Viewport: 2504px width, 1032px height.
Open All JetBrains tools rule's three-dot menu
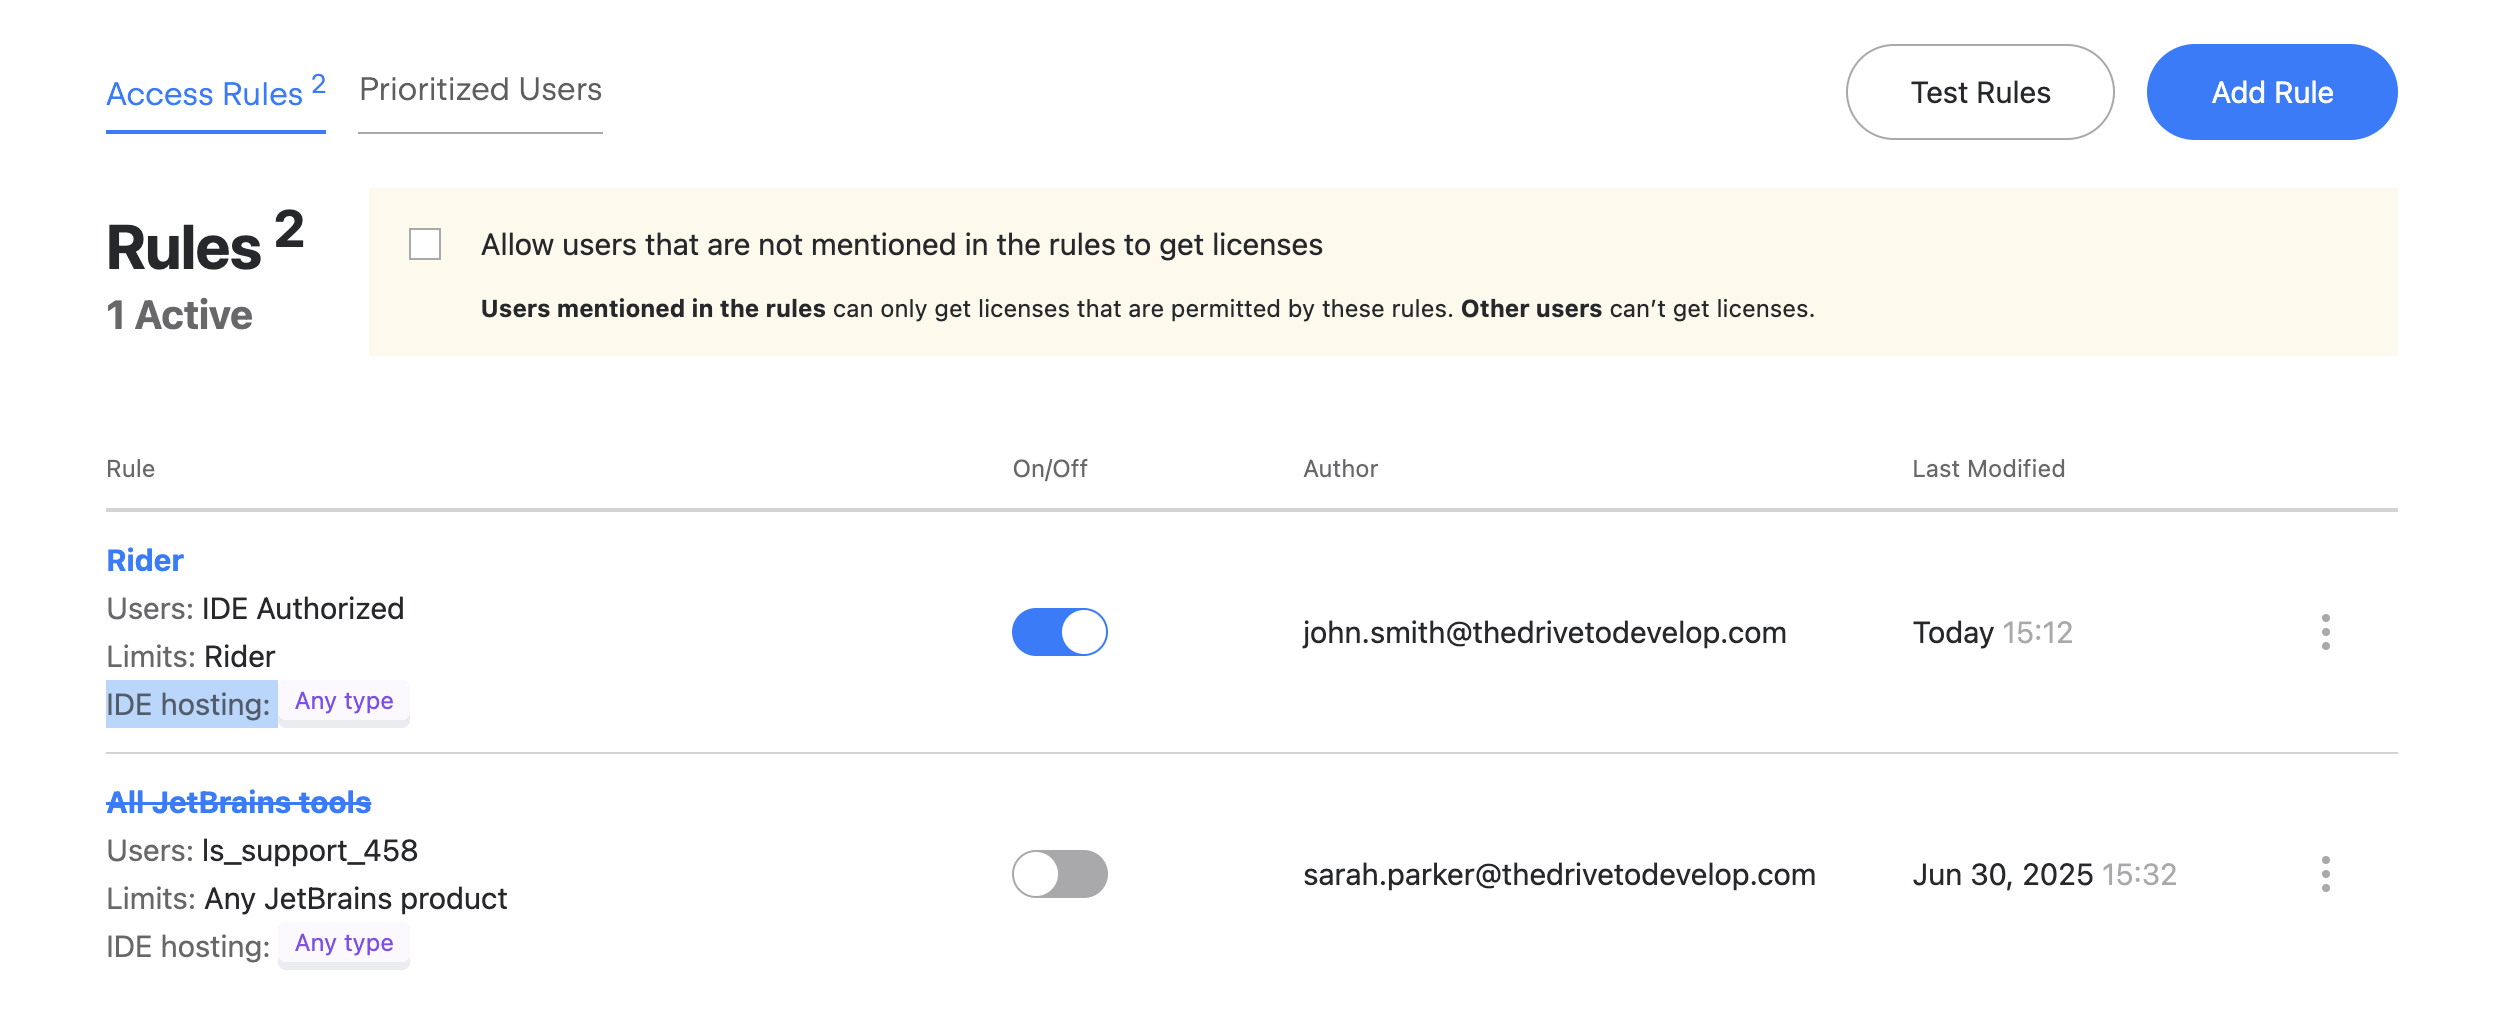(x=2325, y=874)
